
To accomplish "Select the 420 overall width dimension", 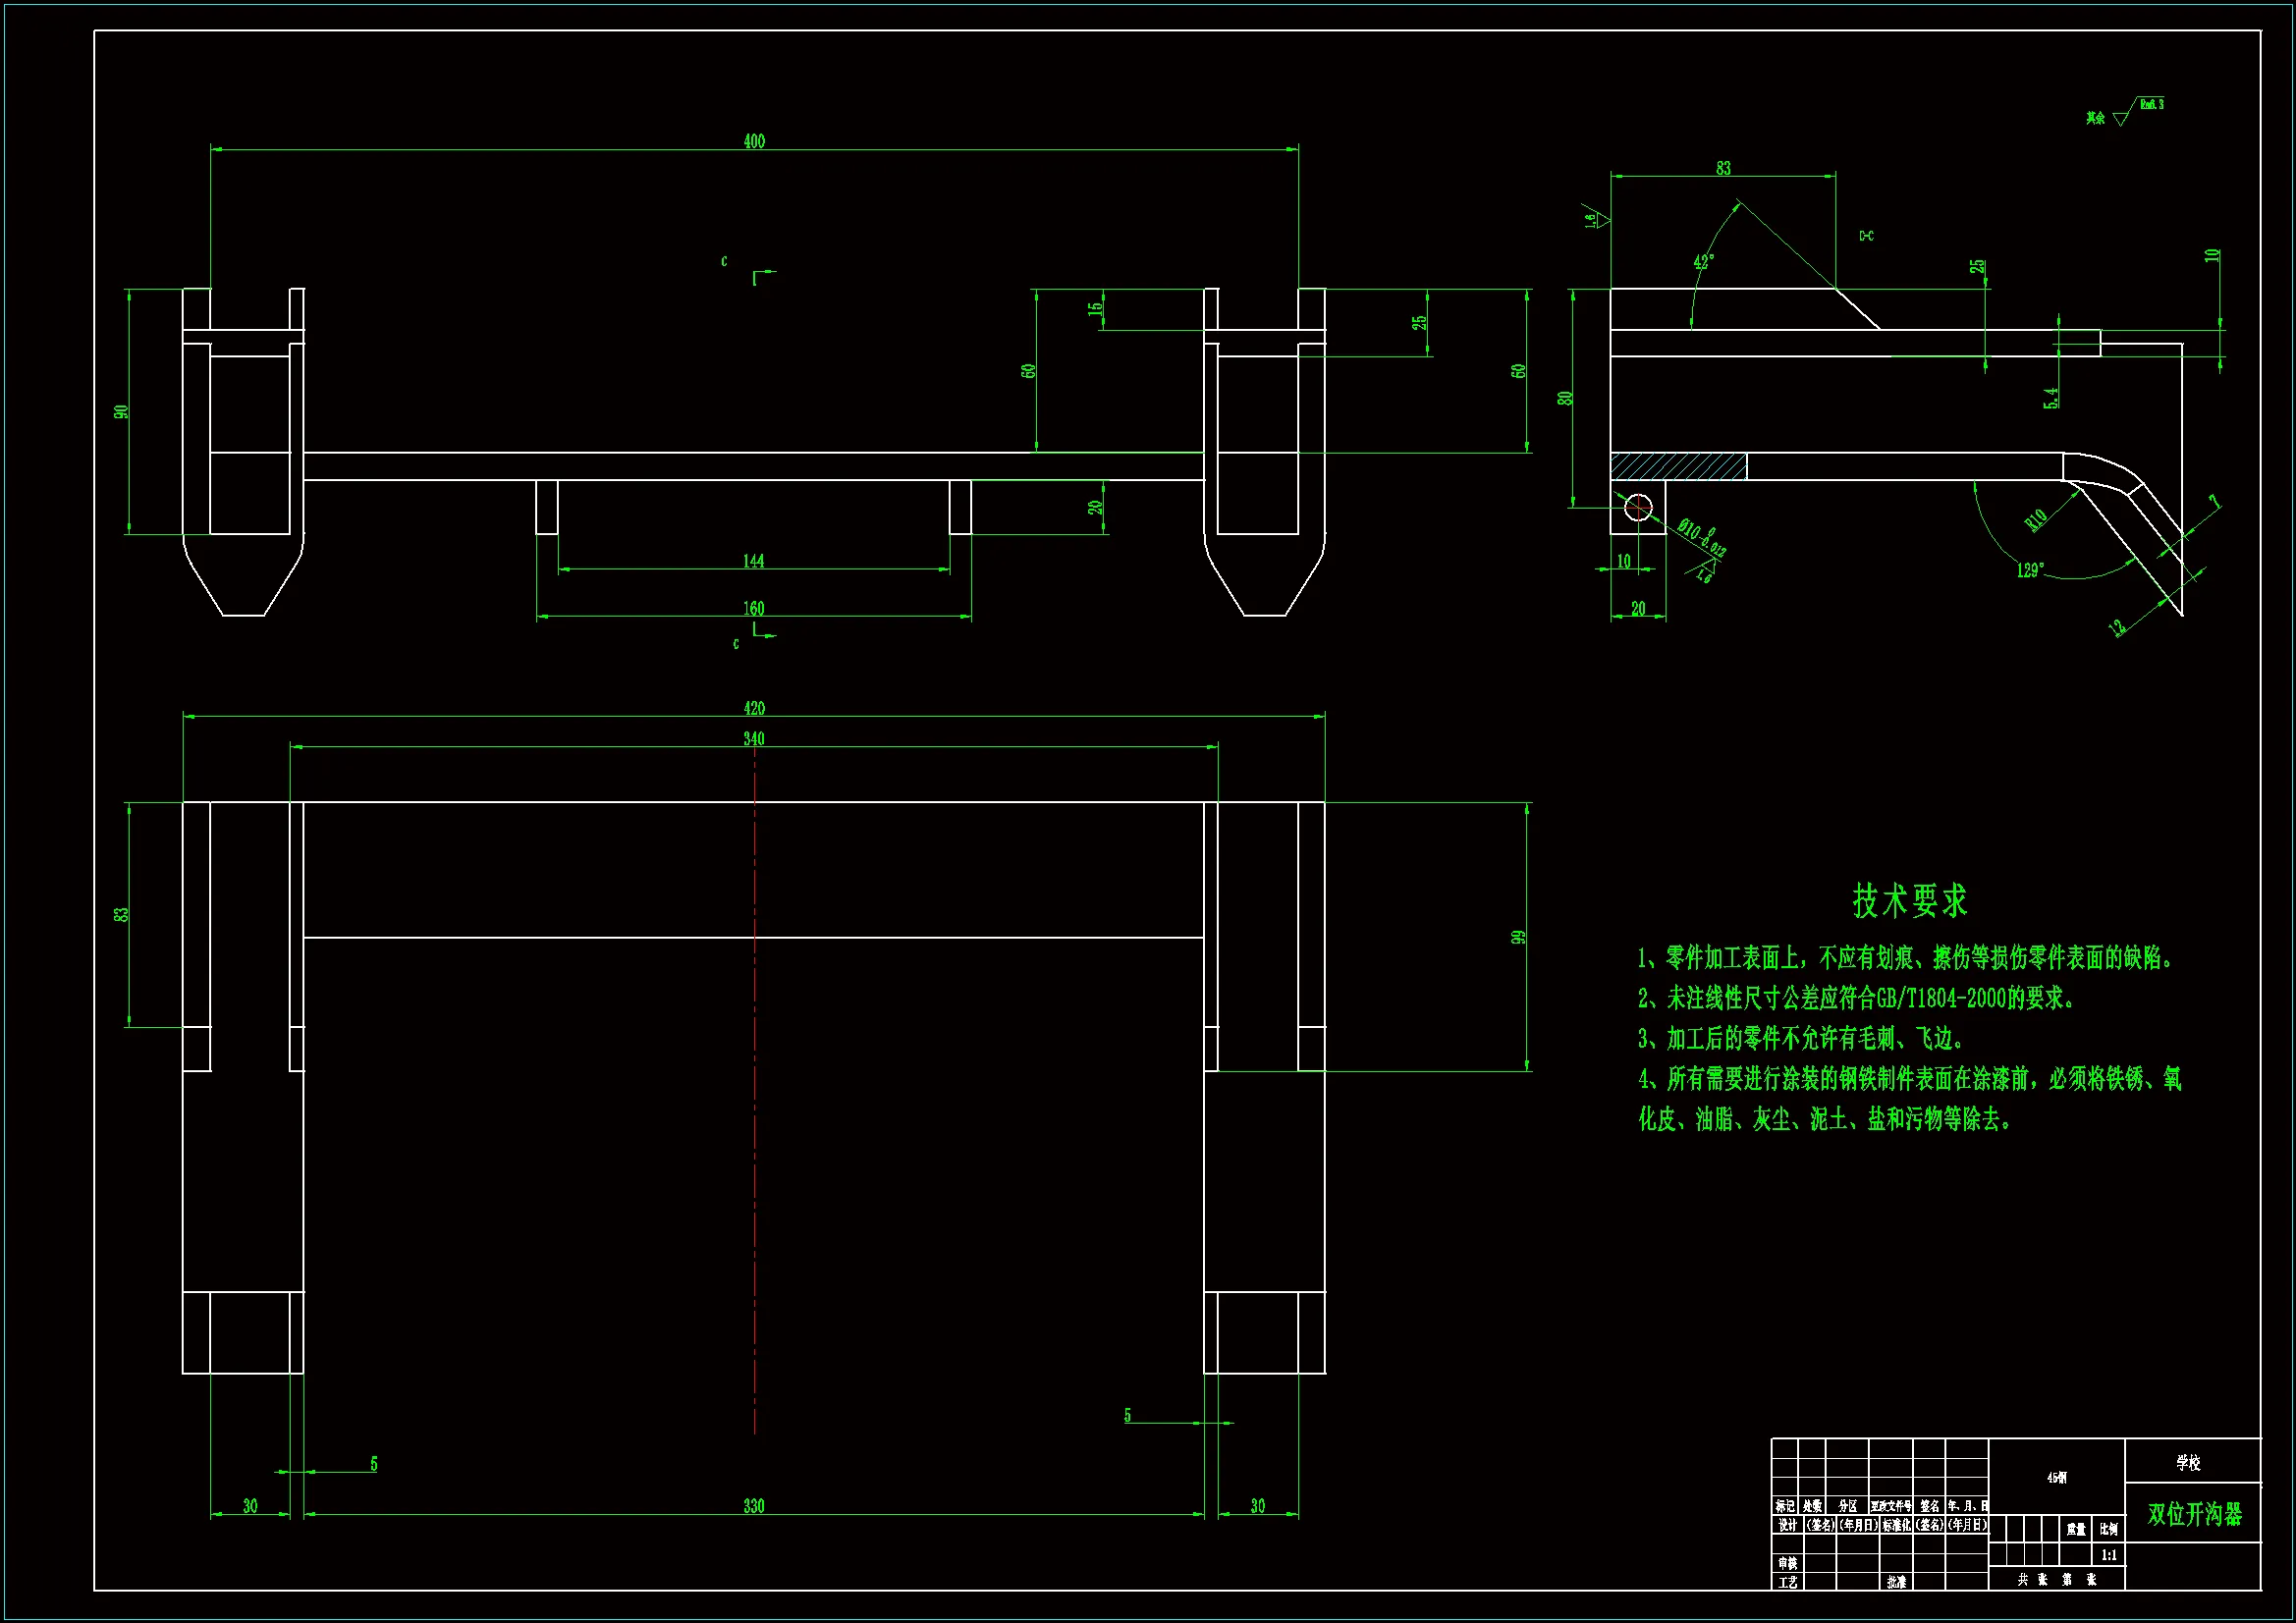I will (x=754, y=708).
